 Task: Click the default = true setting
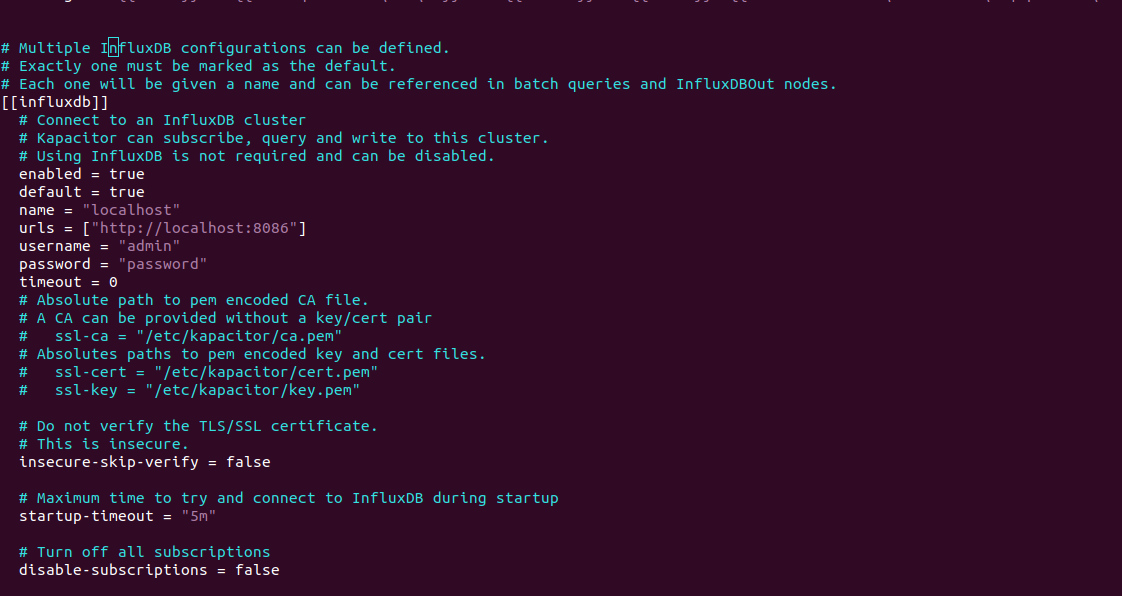point(82,192)
